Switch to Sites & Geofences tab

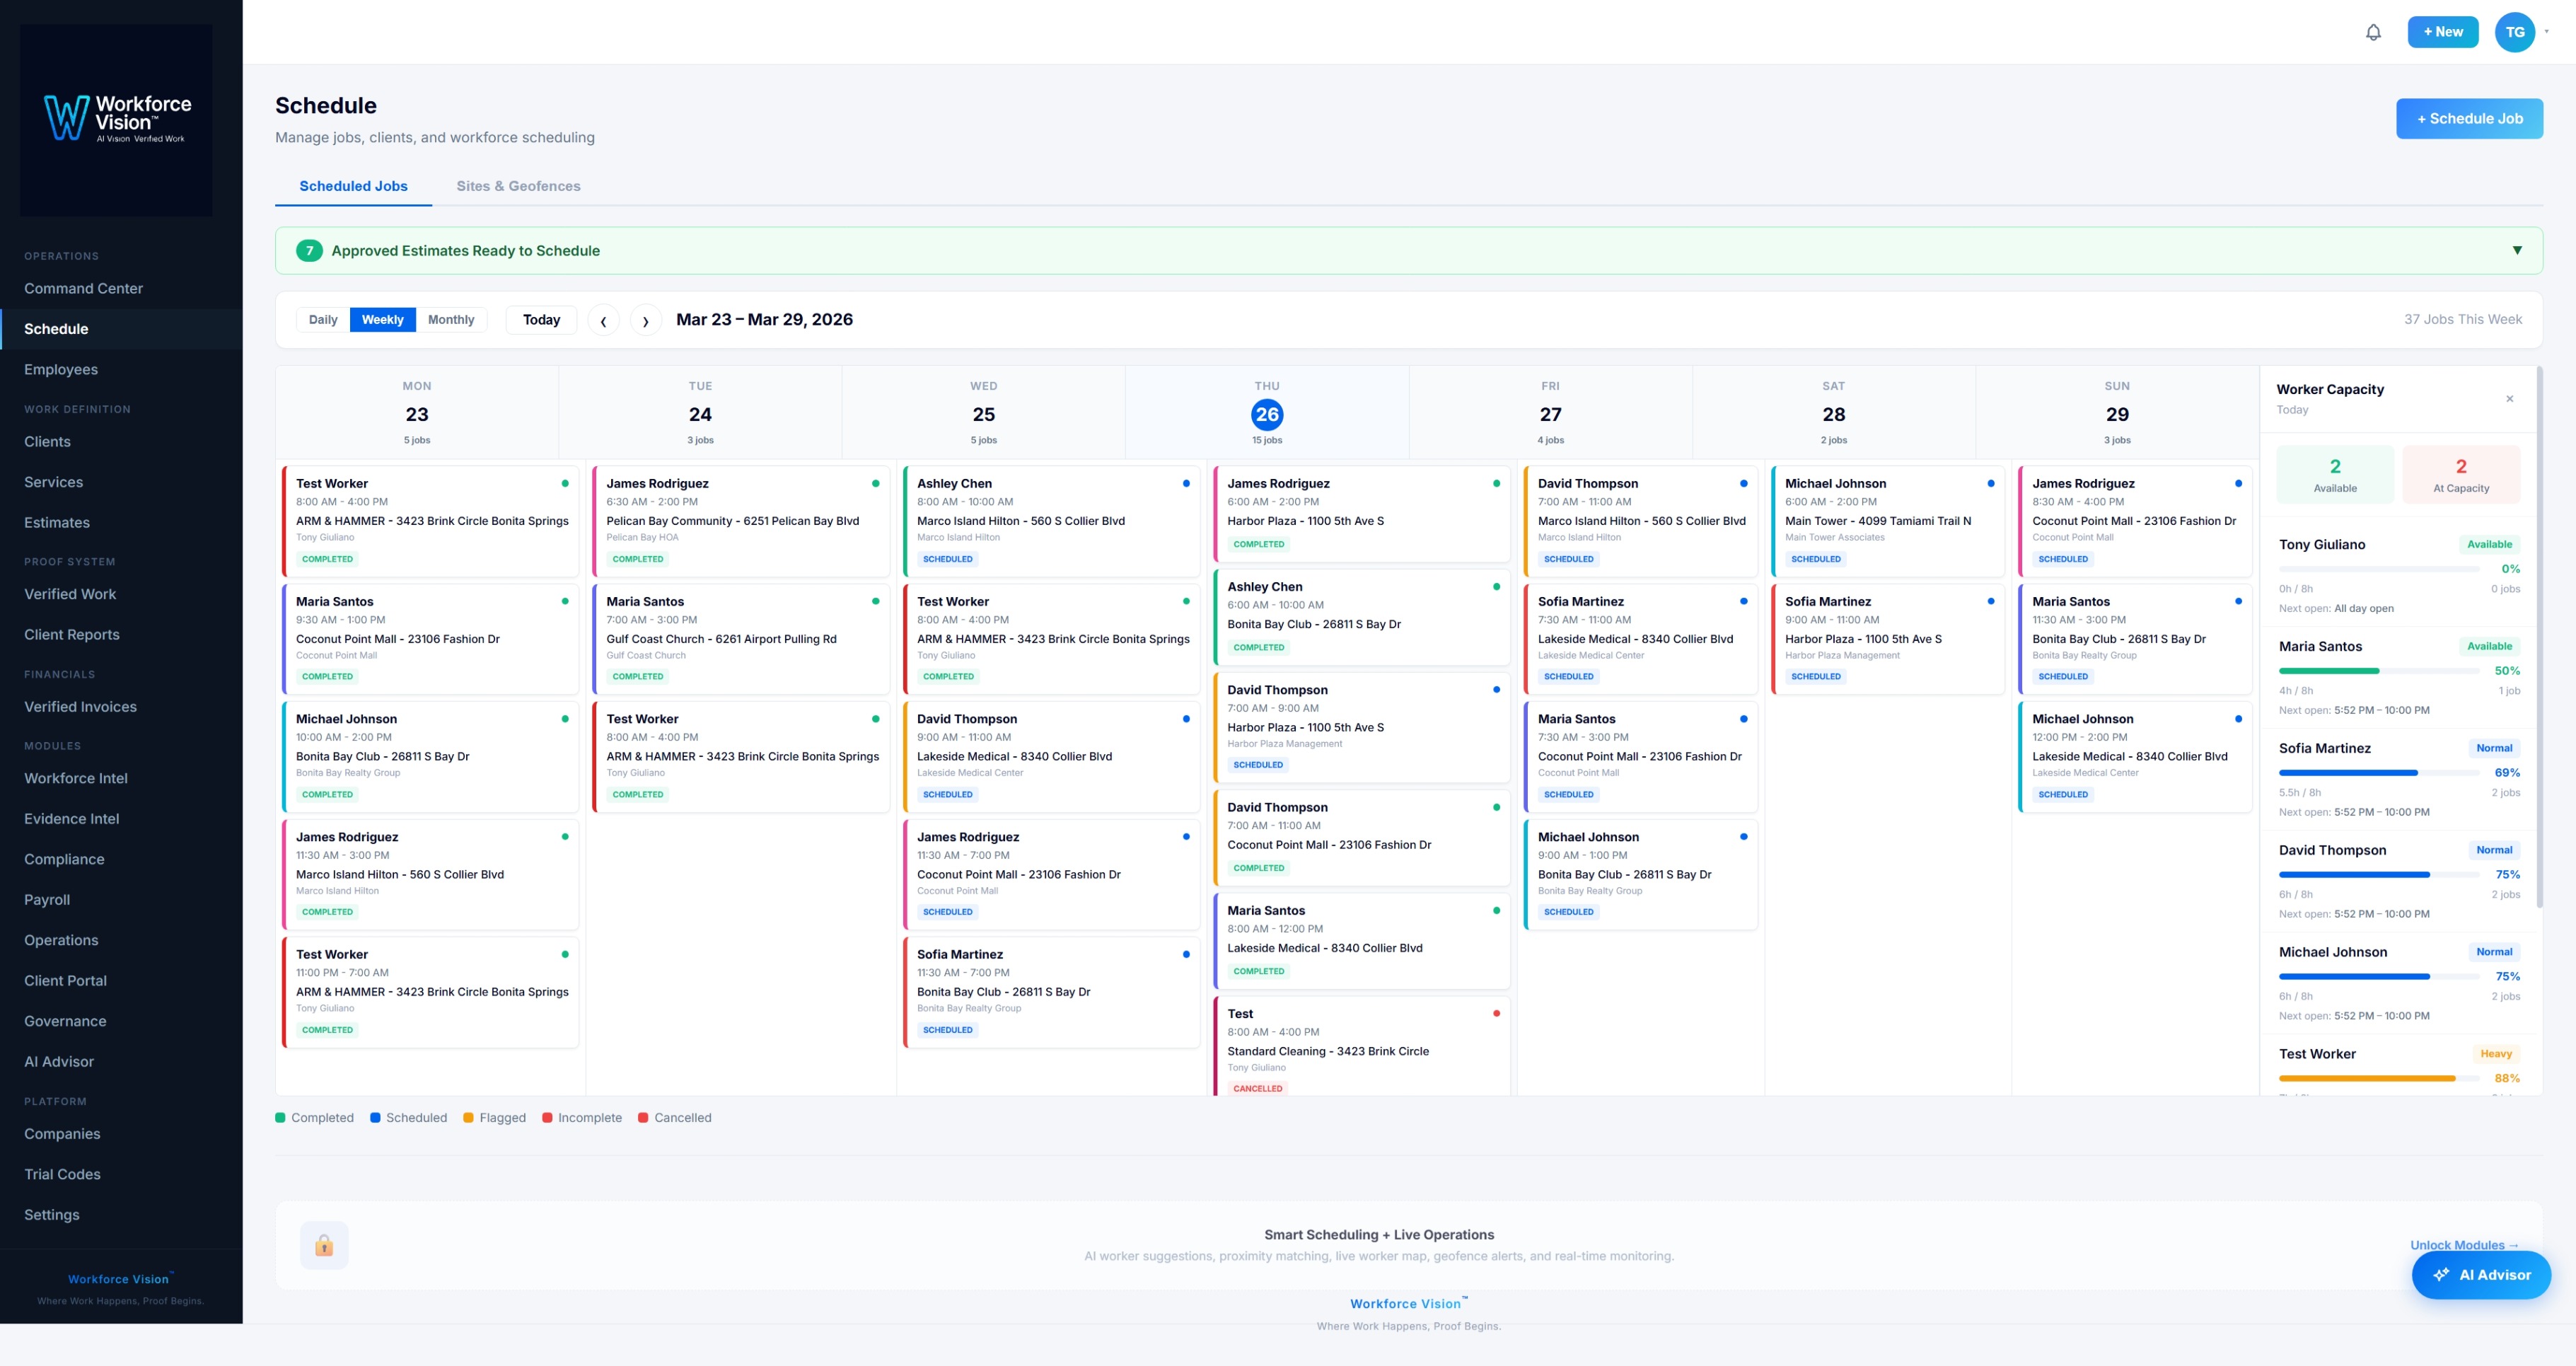click(x=518, y=186)
